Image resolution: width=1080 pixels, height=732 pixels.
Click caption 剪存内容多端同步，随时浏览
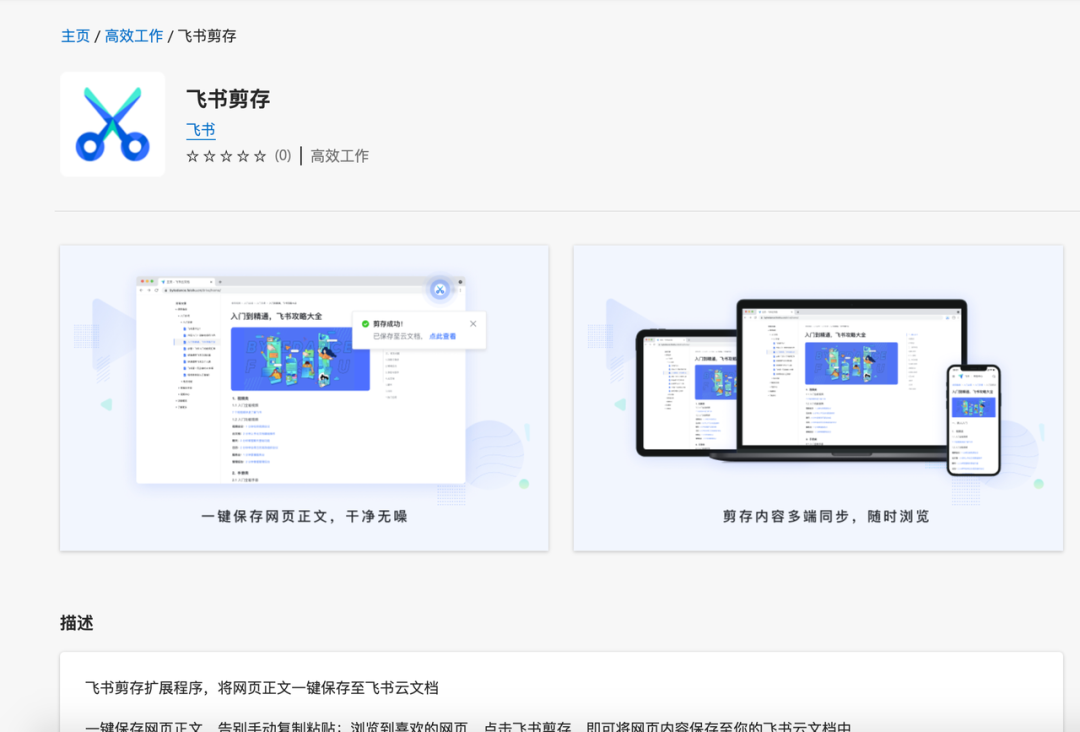point(825,516)
